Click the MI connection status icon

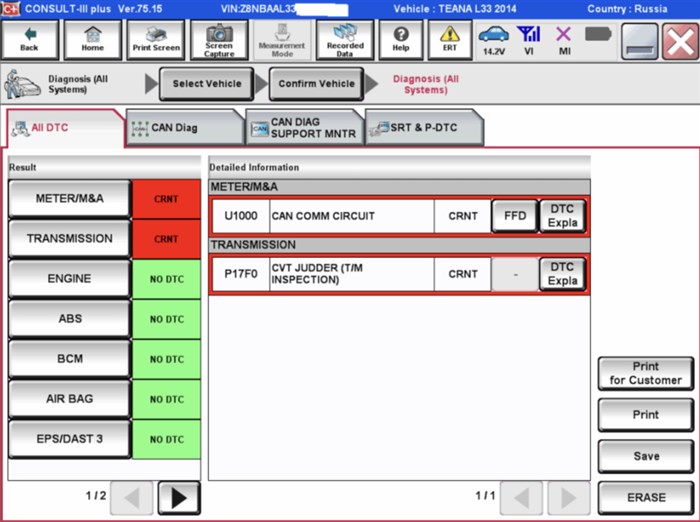coord(564,39)
